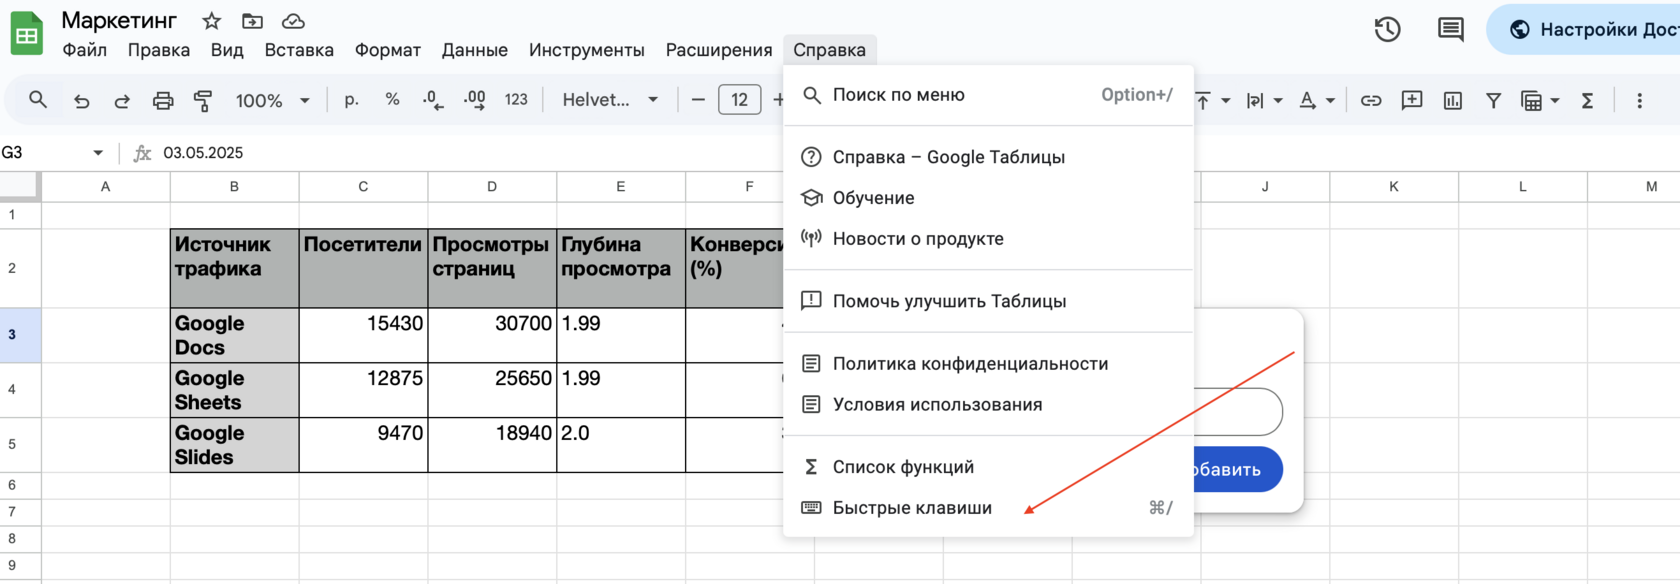Viewport: 1680px width, 584px height.
Task: Open the Расширения menu
Action: pos(719,50)
